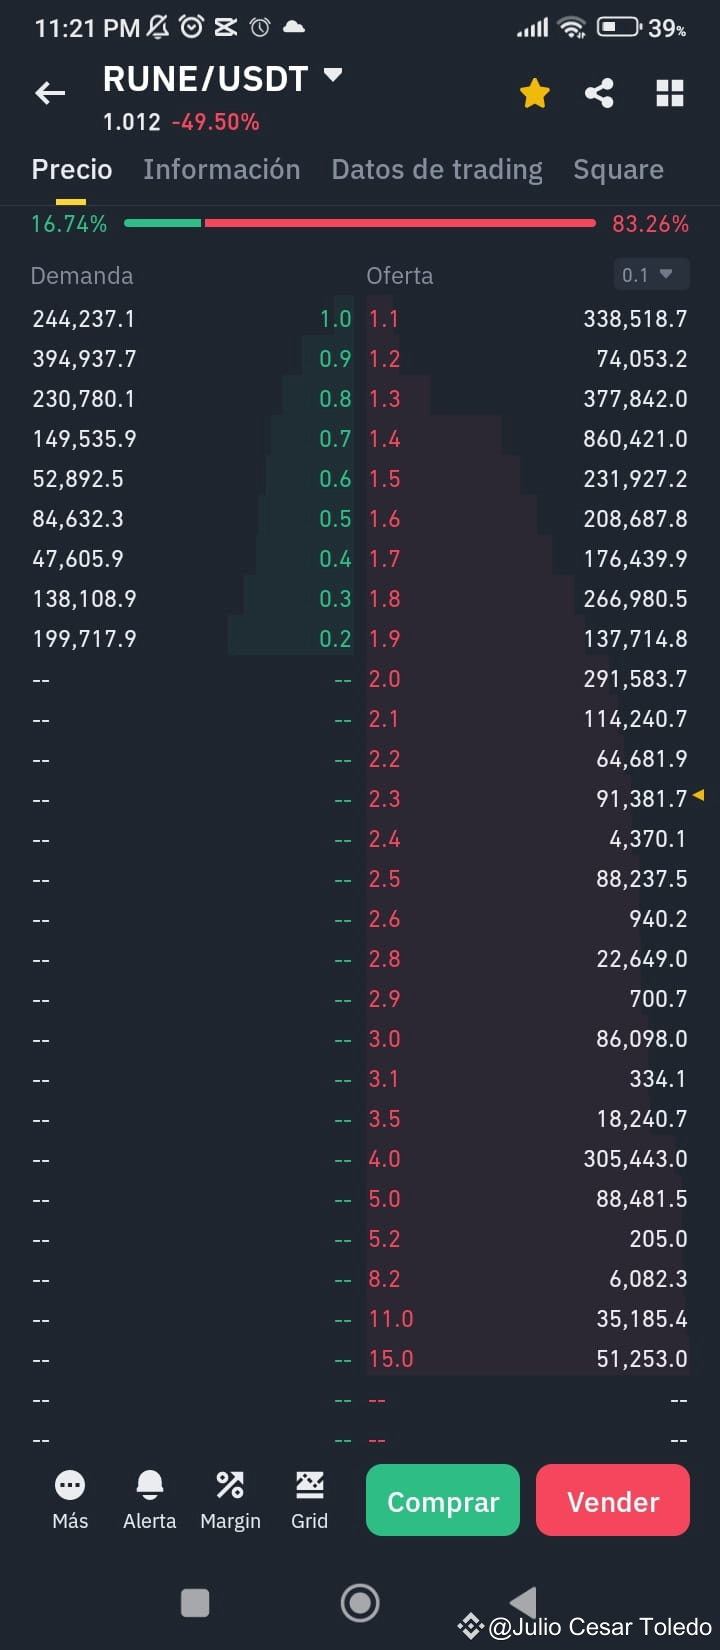Tap the Oferta column header
The height and width of the screenshot is (1650, 720).
tap(400, 276)
